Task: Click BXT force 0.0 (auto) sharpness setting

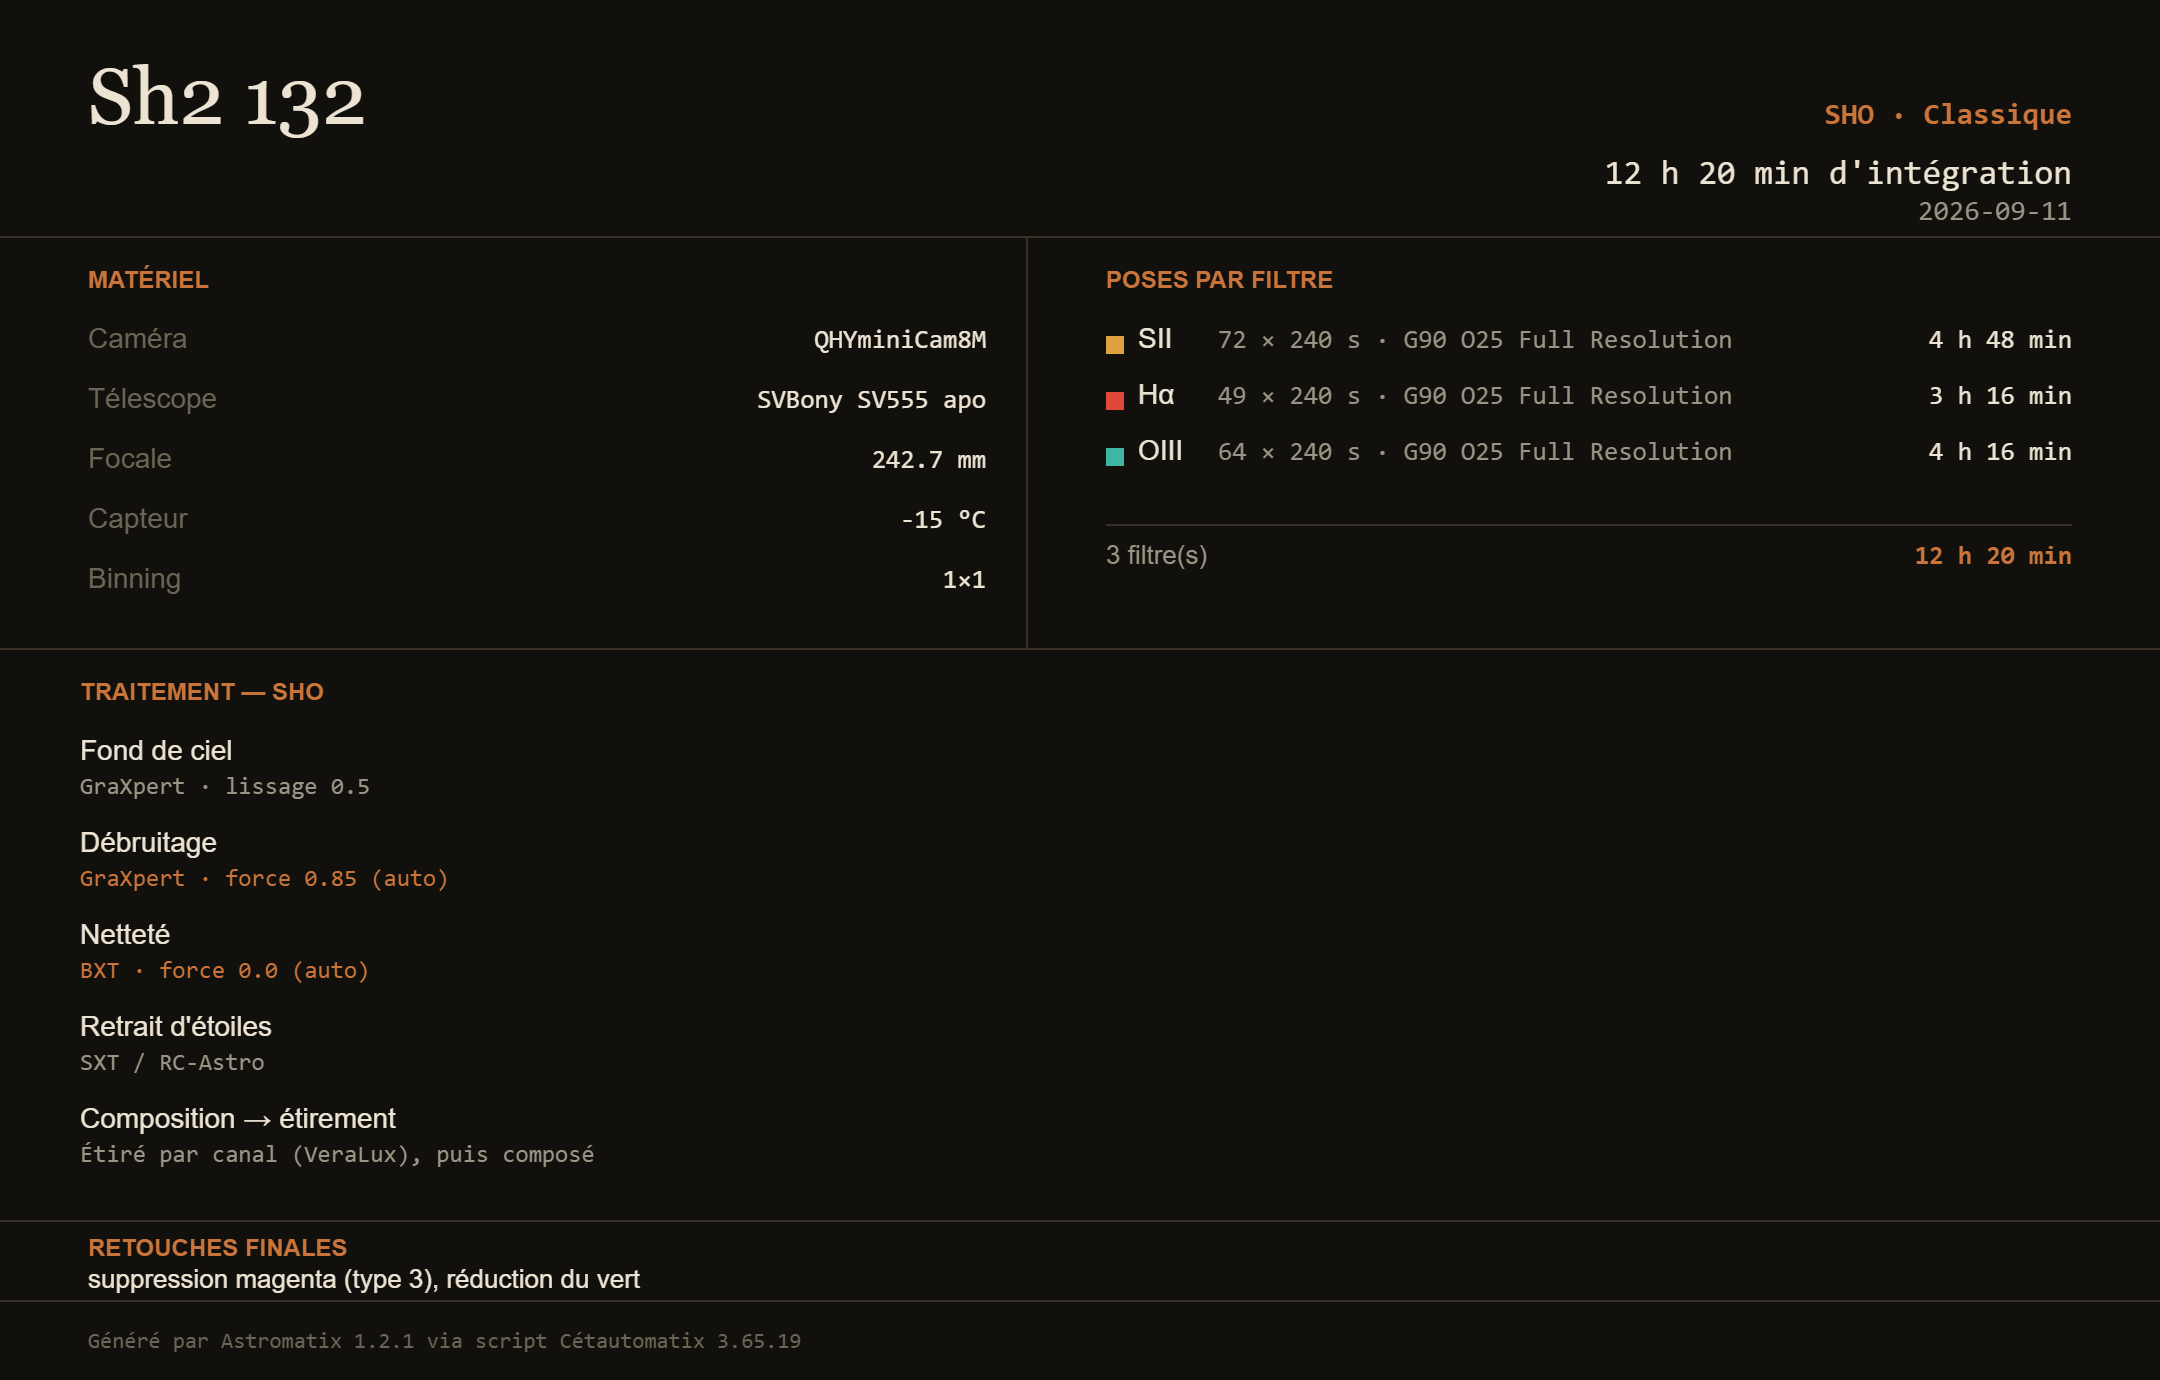Action: tap(225, 971)
